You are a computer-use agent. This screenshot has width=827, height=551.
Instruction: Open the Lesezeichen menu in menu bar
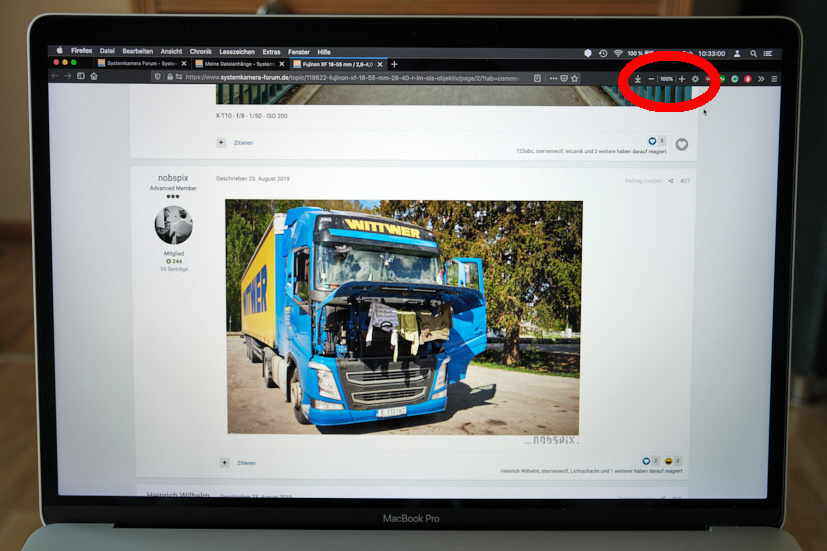[x=238, y=52]
